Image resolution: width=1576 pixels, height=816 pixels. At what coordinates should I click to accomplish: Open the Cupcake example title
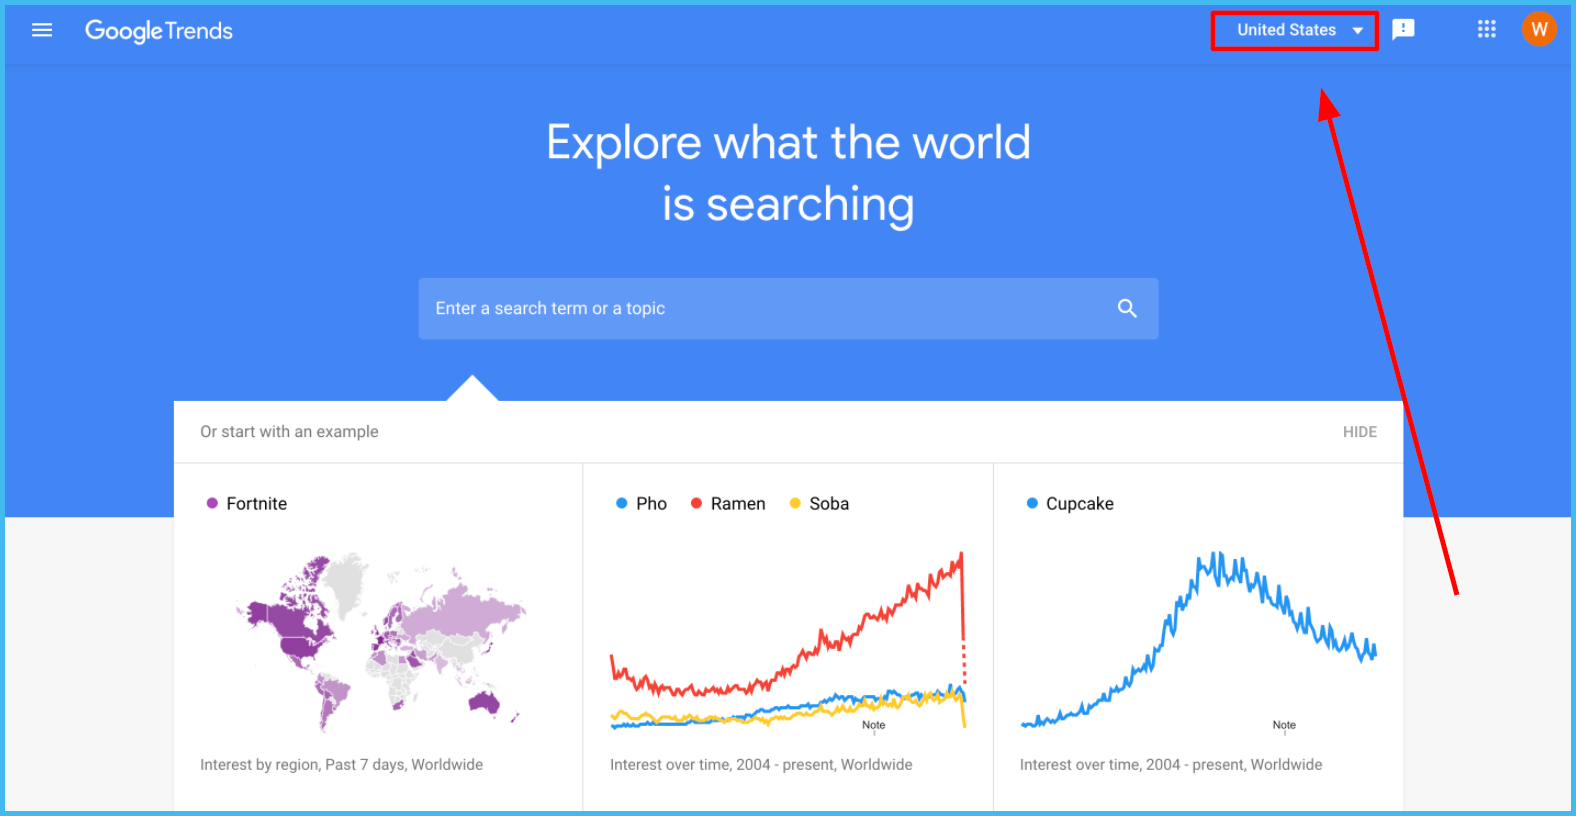coord(1079,504)
